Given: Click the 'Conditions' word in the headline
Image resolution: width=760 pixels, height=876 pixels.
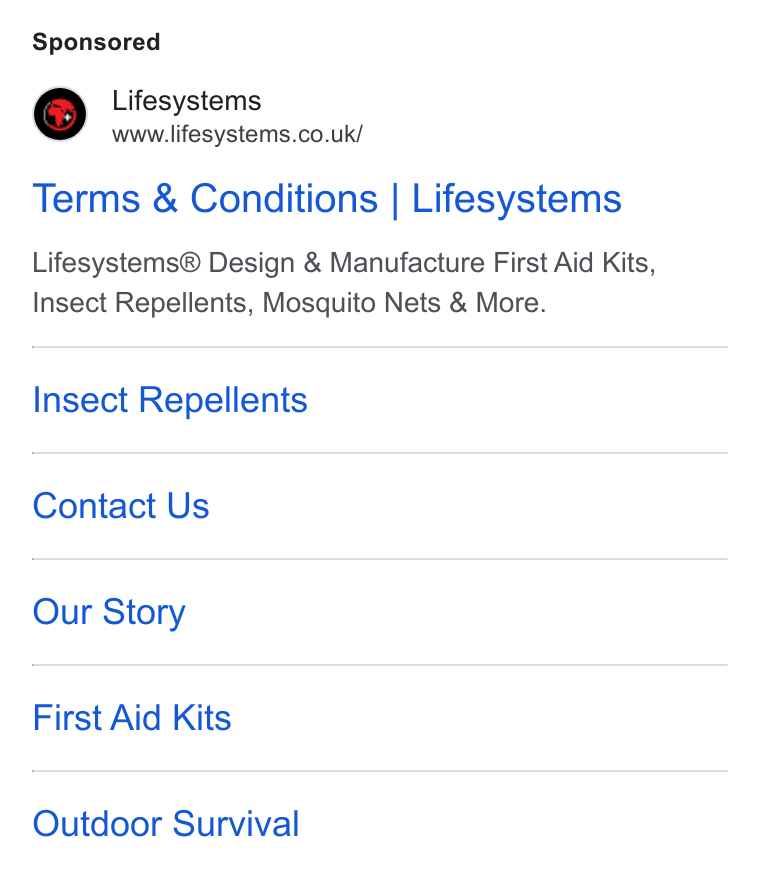Looking at the screenshot, I should pyautogui.click(x=284, y=199).
